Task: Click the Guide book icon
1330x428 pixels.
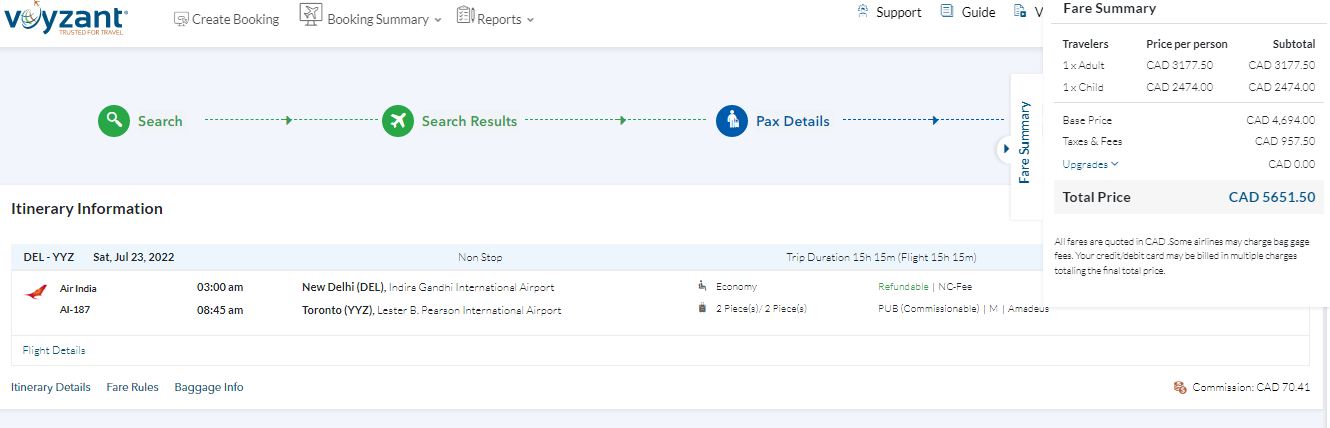Action: point(946,12)
